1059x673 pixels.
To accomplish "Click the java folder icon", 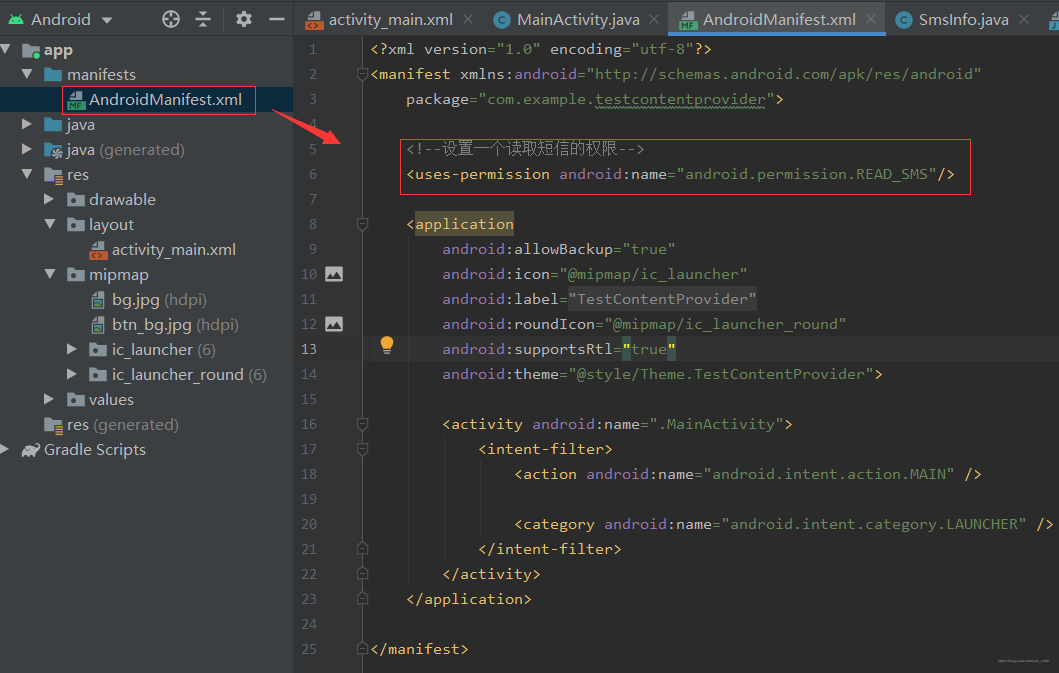I will 53,124.
